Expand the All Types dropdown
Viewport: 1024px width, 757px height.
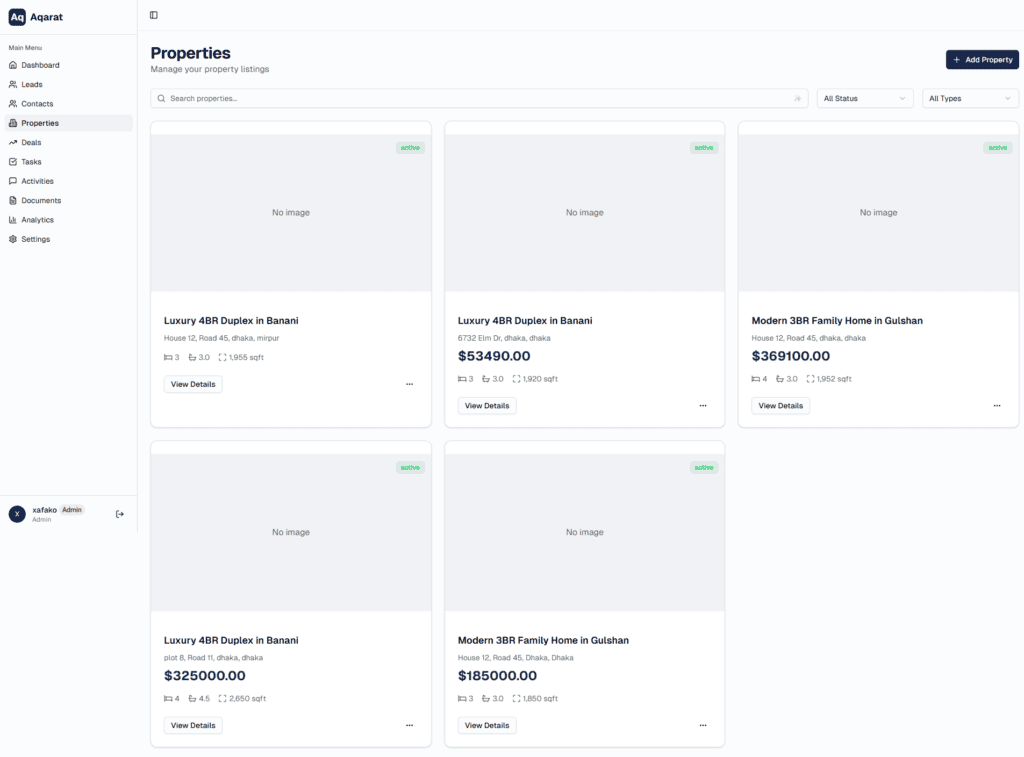click(969, 99)
